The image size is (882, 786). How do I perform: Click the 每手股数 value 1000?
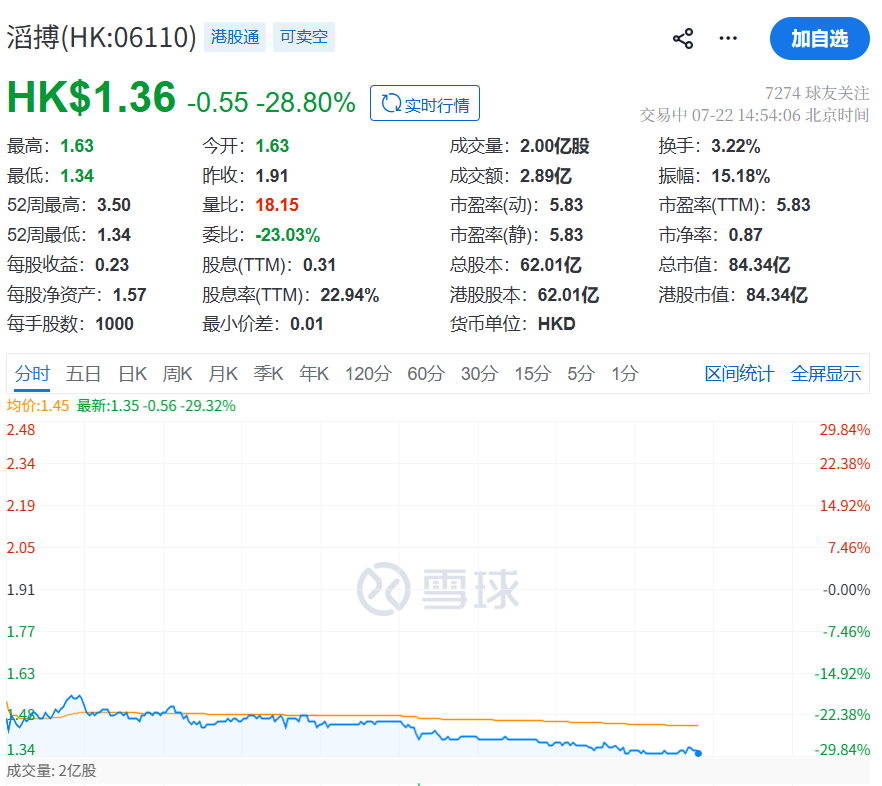[x=114, y=324]
